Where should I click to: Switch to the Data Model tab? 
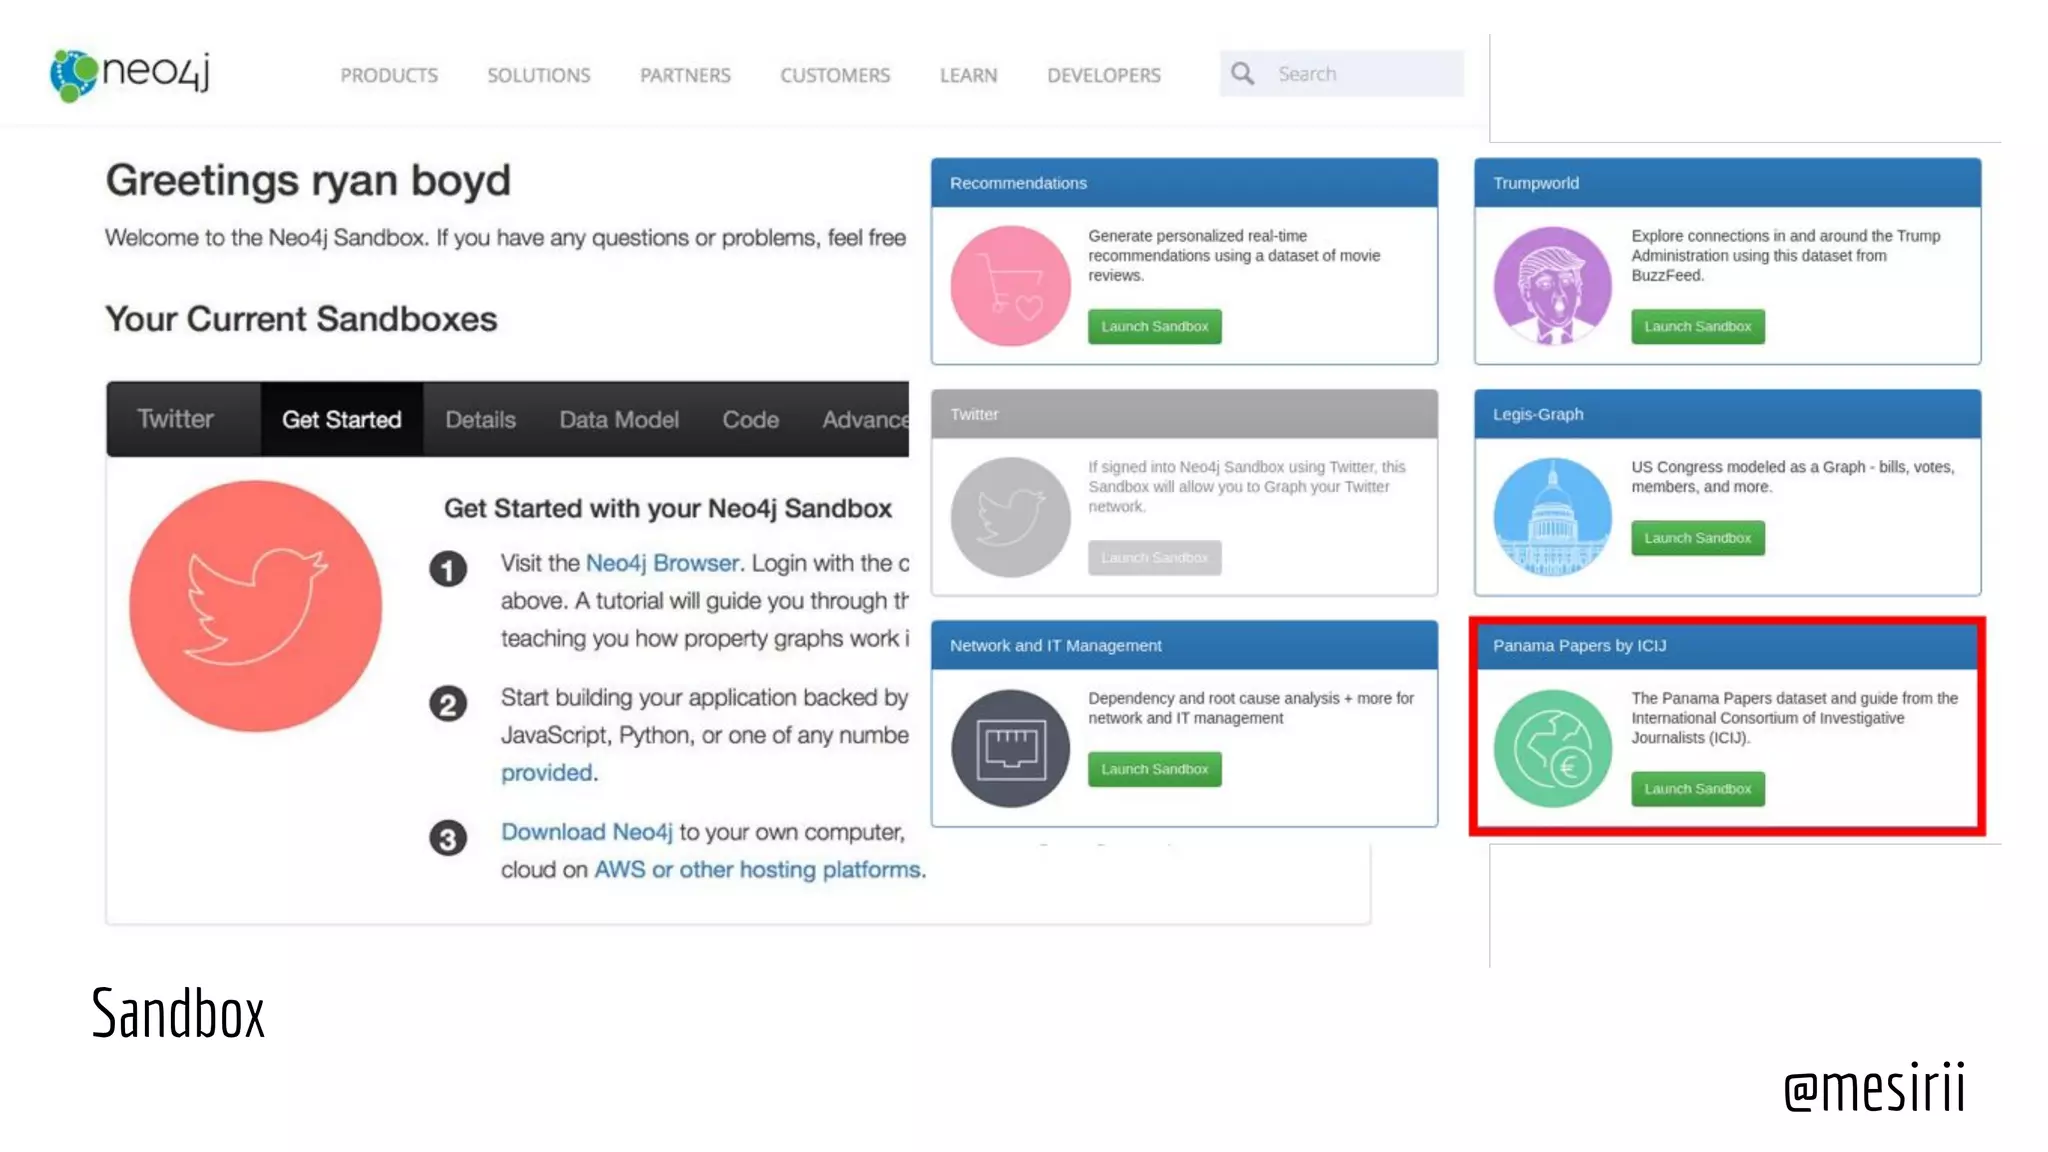(618, 420)
